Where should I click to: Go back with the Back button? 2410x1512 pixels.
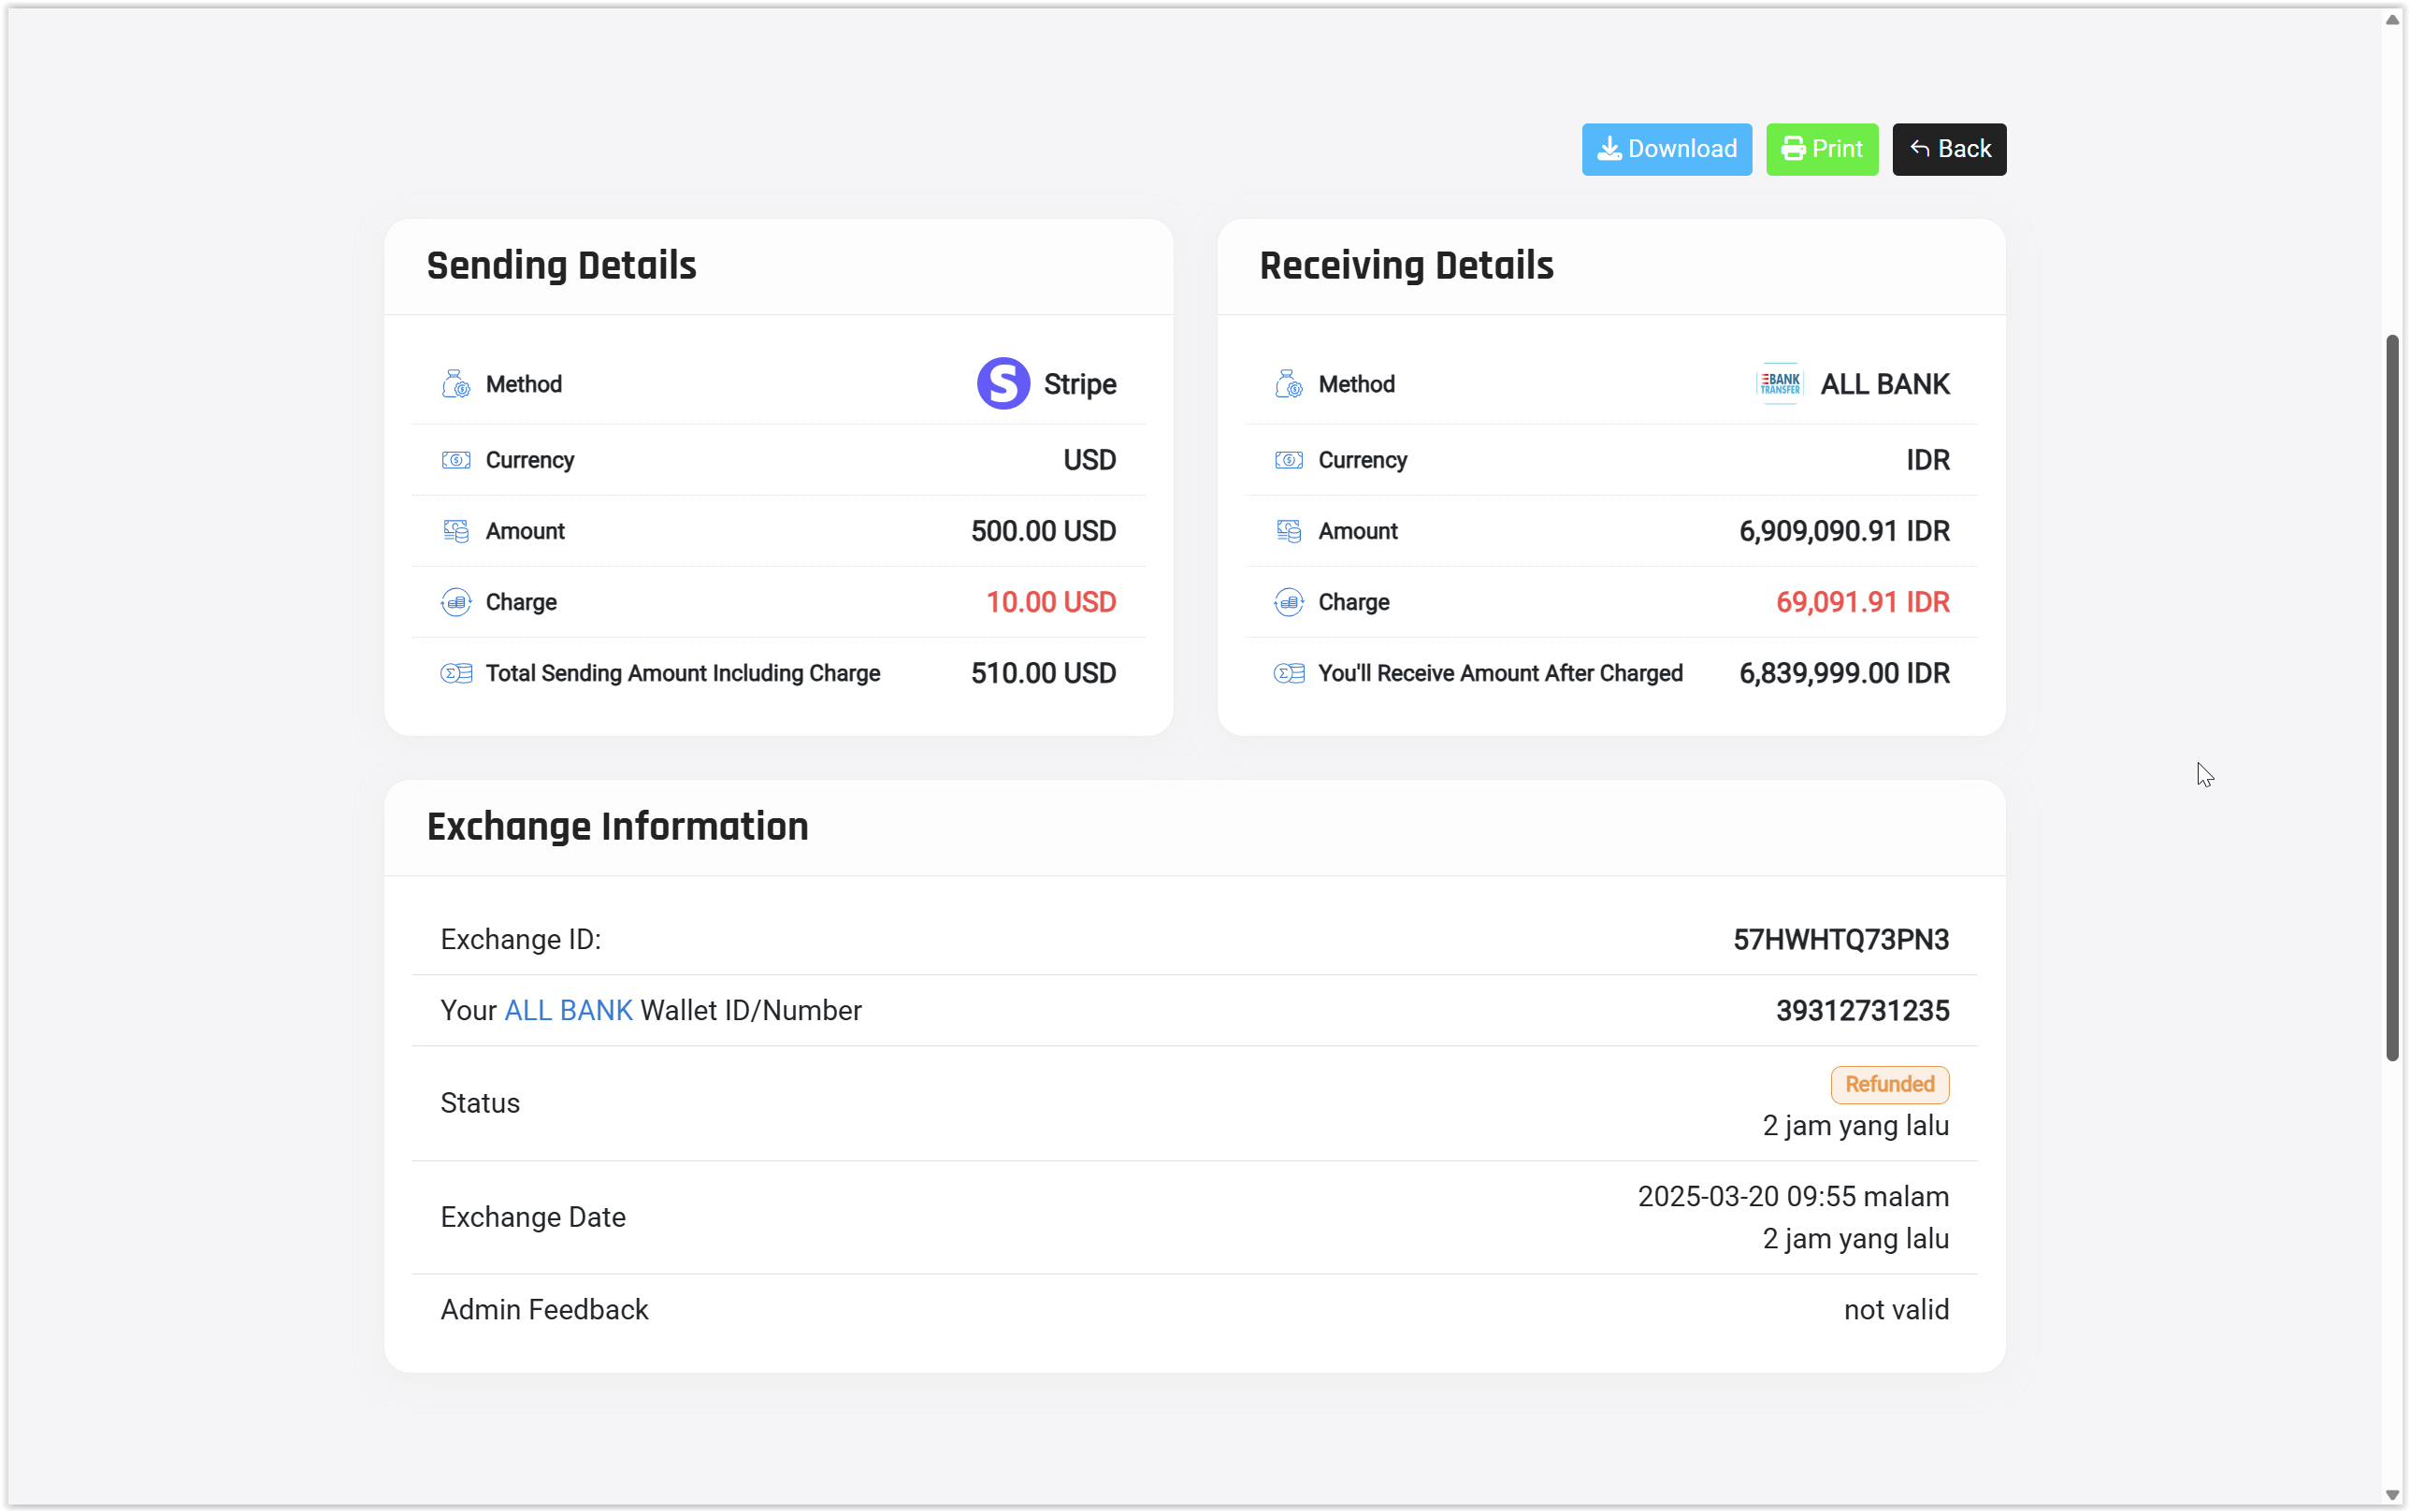click(1948, 149)
